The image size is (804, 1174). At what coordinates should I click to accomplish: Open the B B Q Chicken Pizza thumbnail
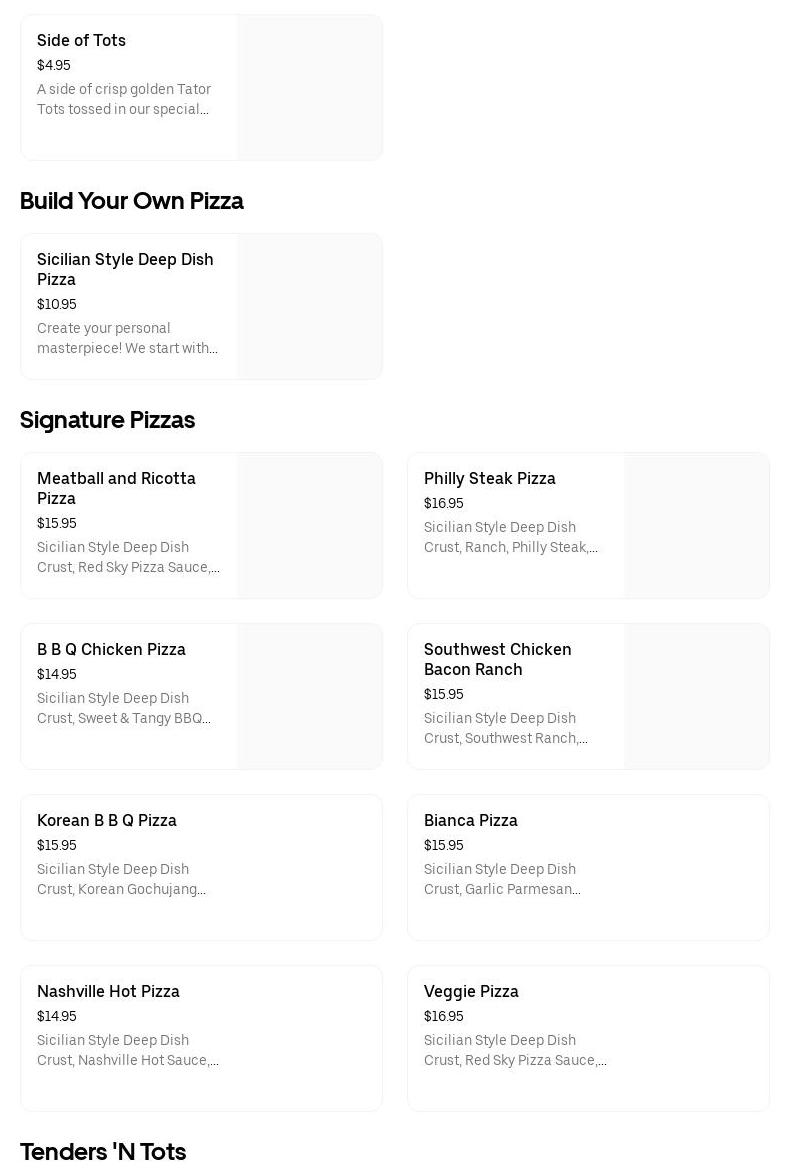point(310,697)
